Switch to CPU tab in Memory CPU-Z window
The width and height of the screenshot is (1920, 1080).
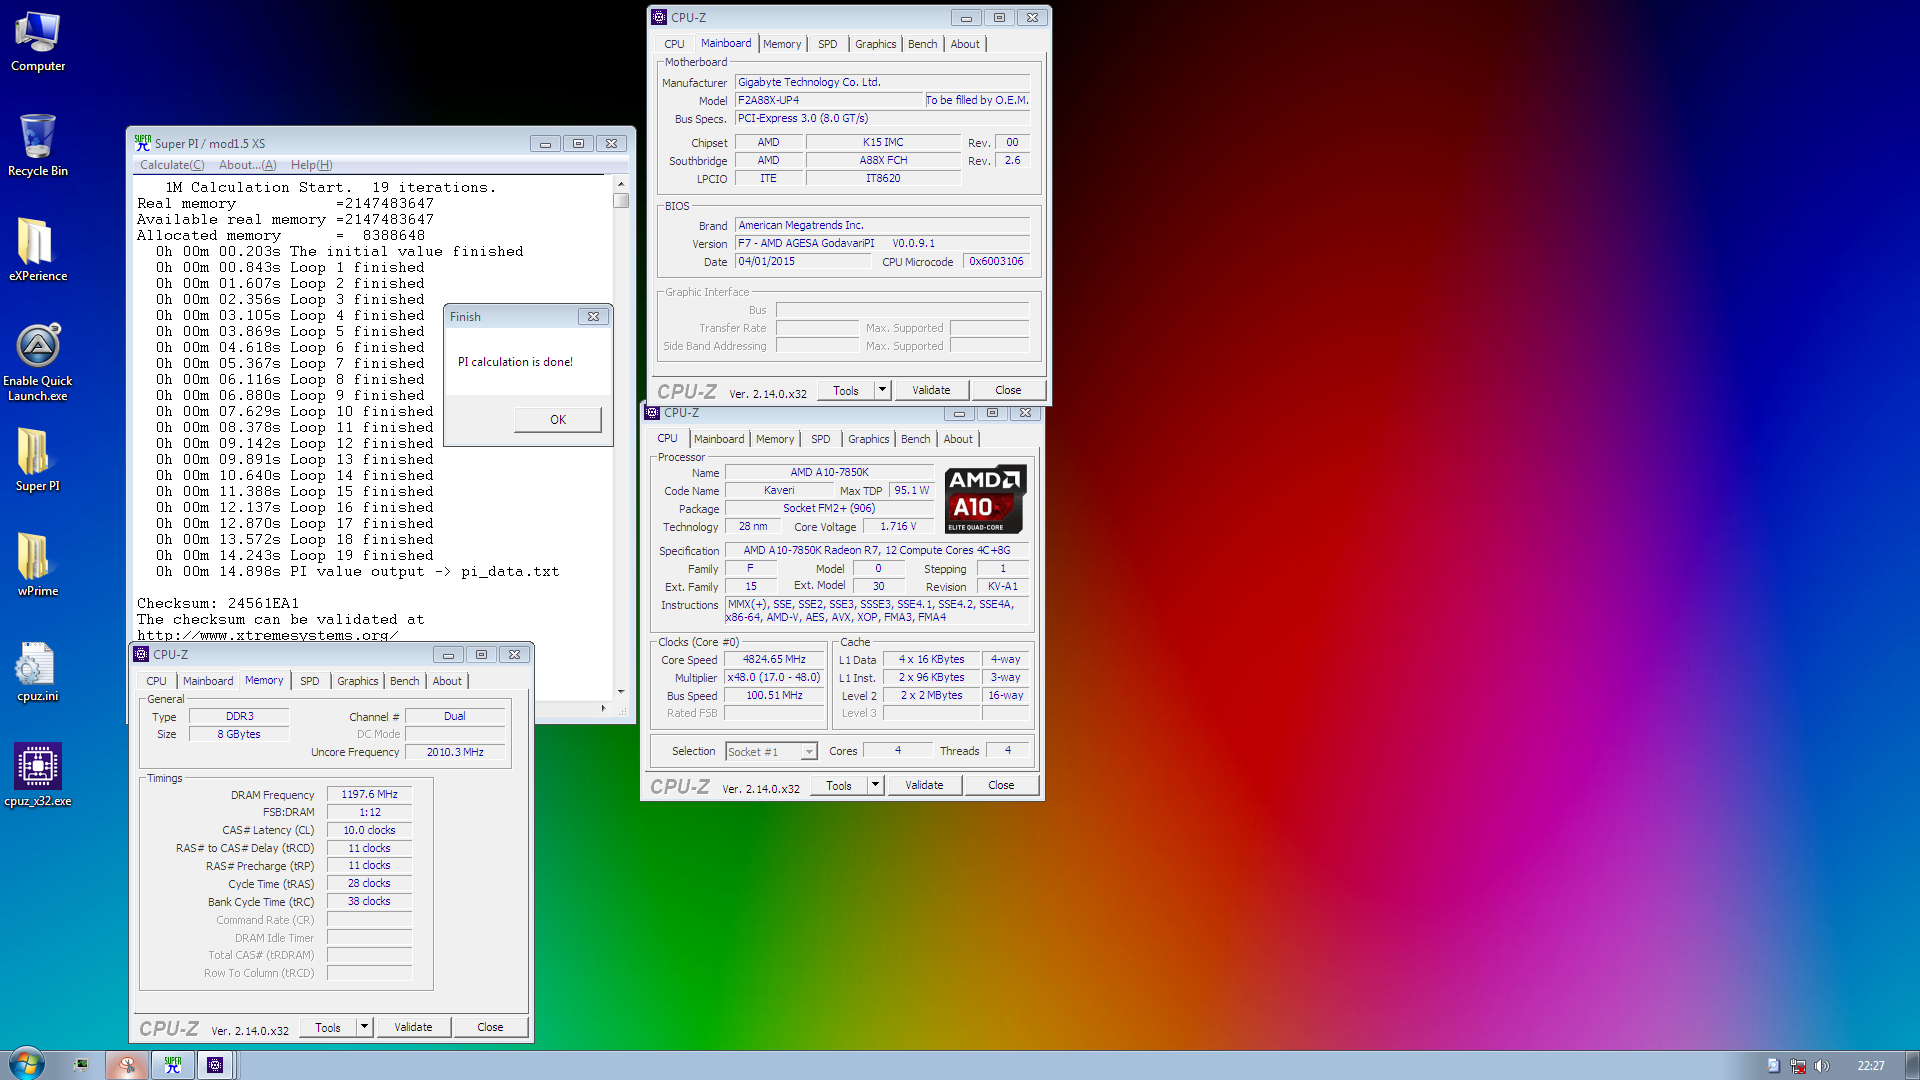pos(157,681)
